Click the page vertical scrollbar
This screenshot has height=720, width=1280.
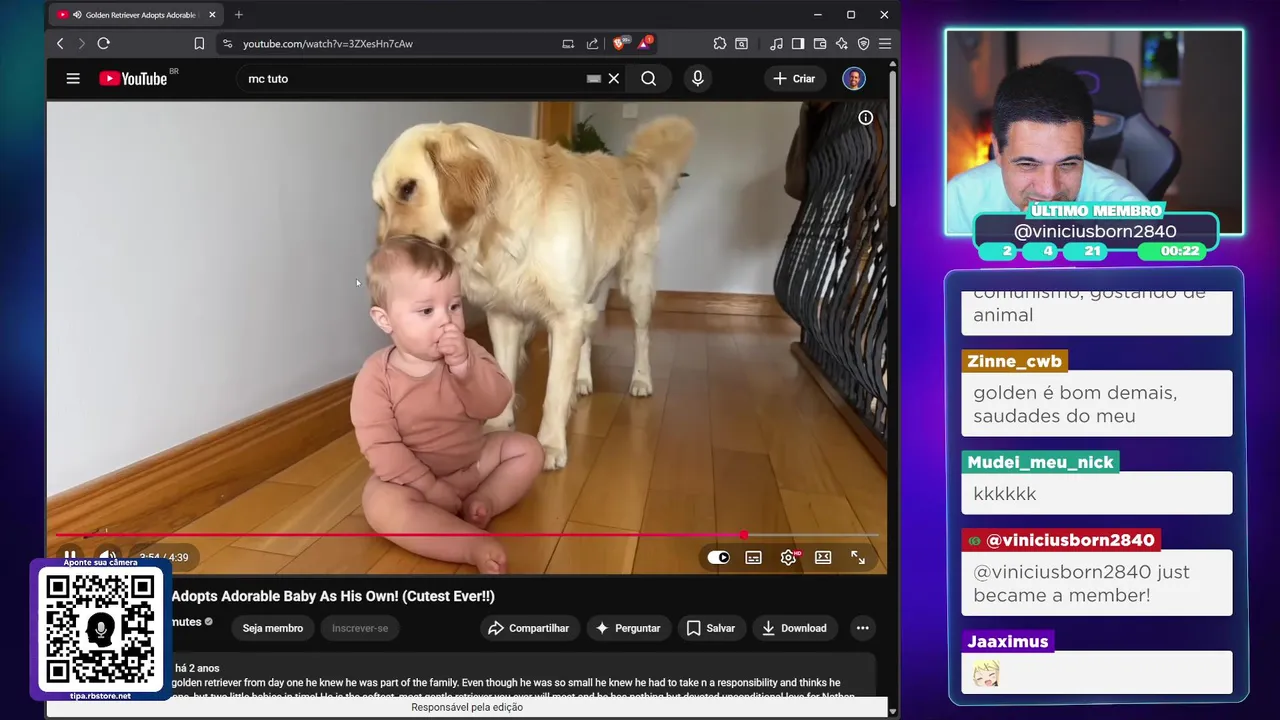[x=893, y=140]
